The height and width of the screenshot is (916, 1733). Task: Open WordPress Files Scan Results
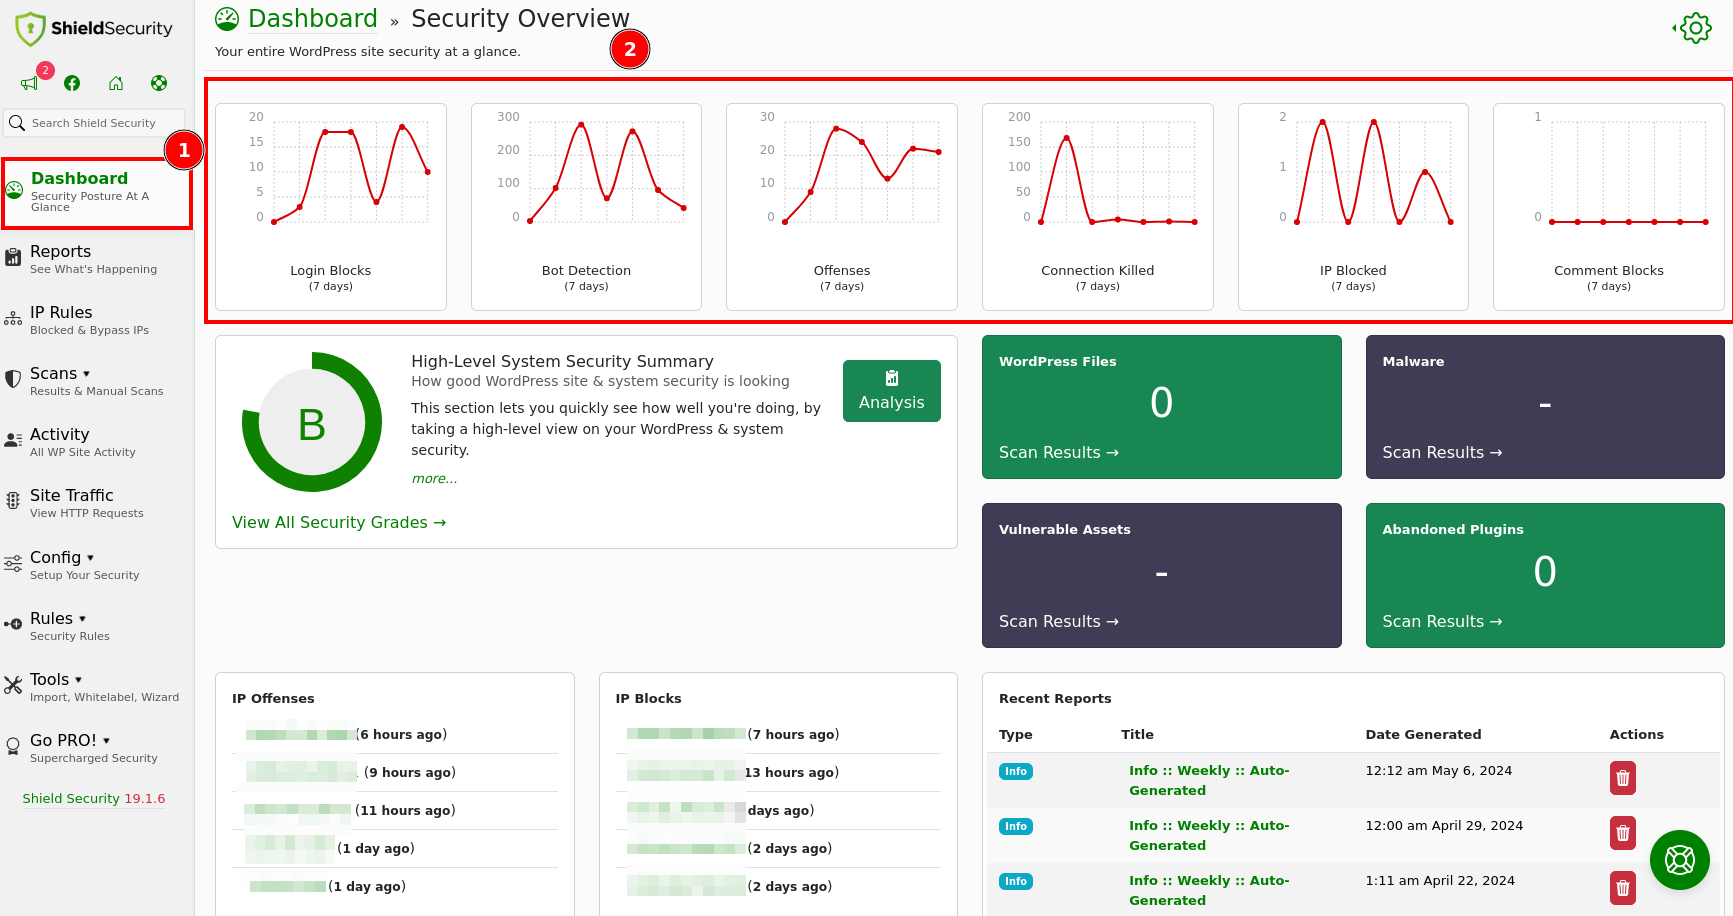click(x=1058, y=453)
